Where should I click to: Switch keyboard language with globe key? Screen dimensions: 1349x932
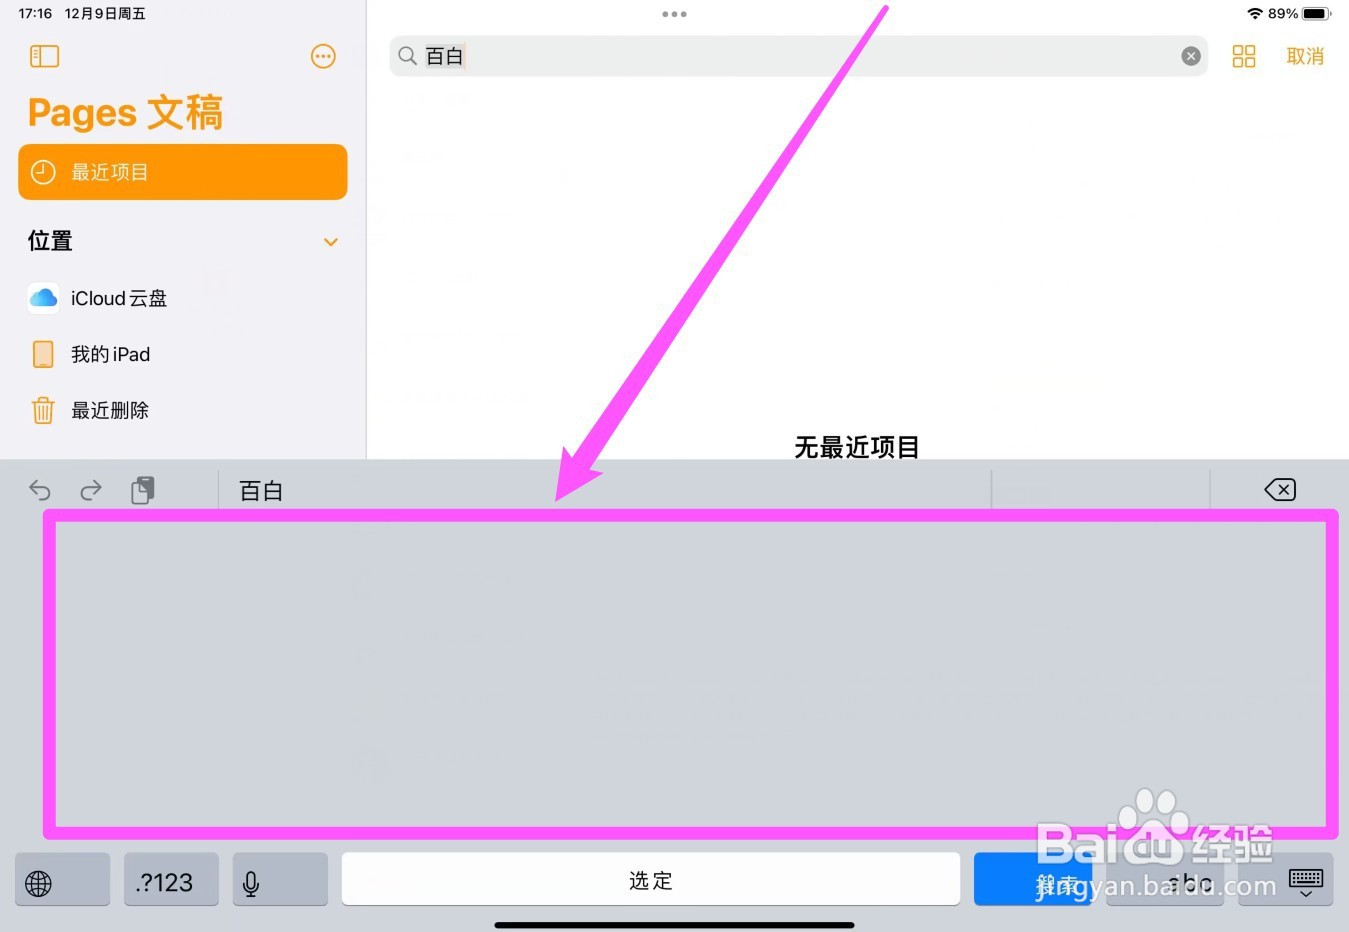coord(62,880)
